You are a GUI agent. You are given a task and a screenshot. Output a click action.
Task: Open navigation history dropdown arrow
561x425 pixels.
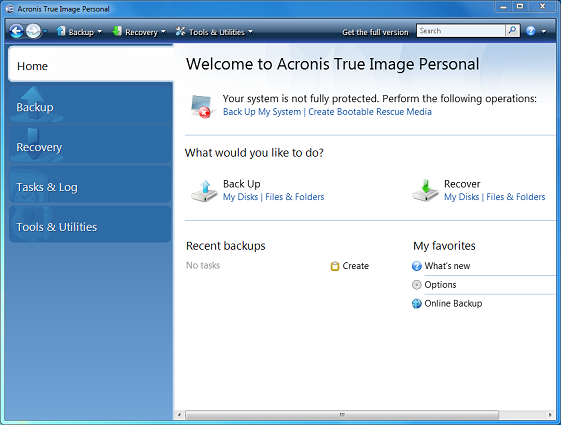(x=45, y=32)
